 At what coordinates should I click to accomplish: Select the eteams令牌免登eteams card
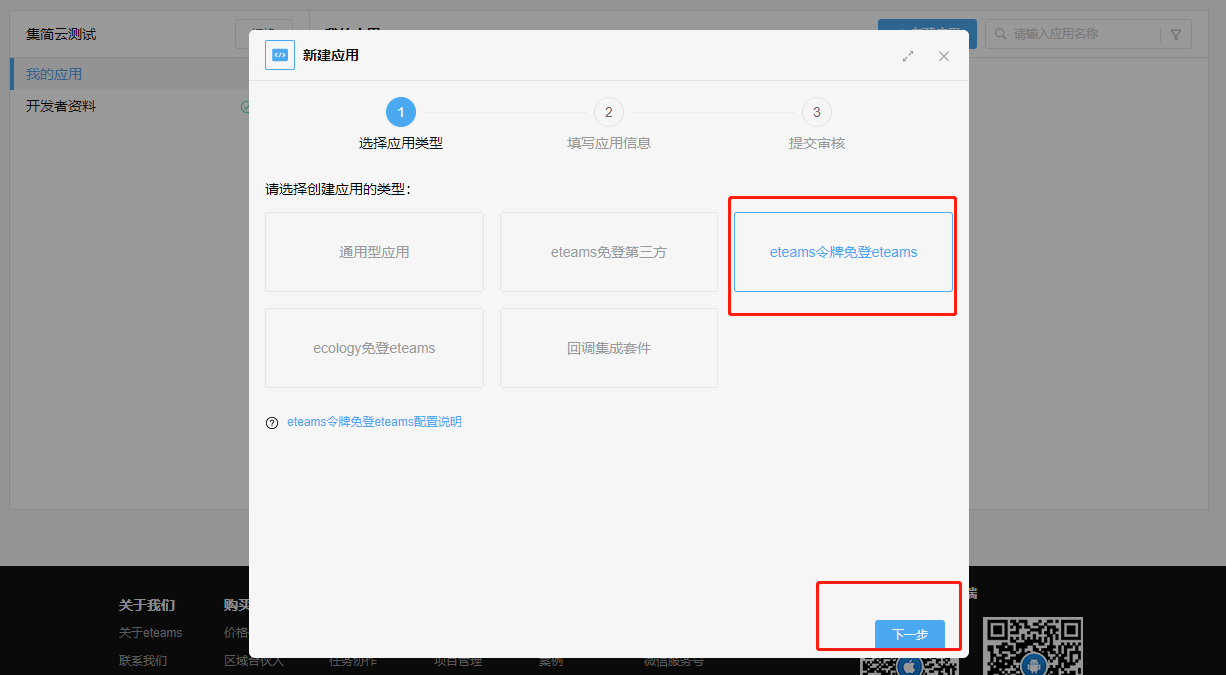click(x=843, y=252)
